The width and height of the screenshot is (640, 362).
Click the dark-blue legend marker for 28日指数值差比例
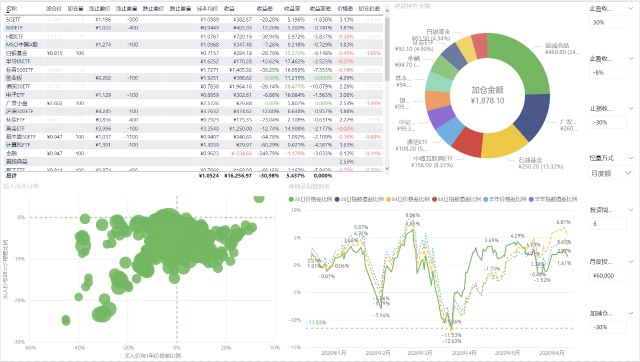pyautogui.click(x=337, y=200)
